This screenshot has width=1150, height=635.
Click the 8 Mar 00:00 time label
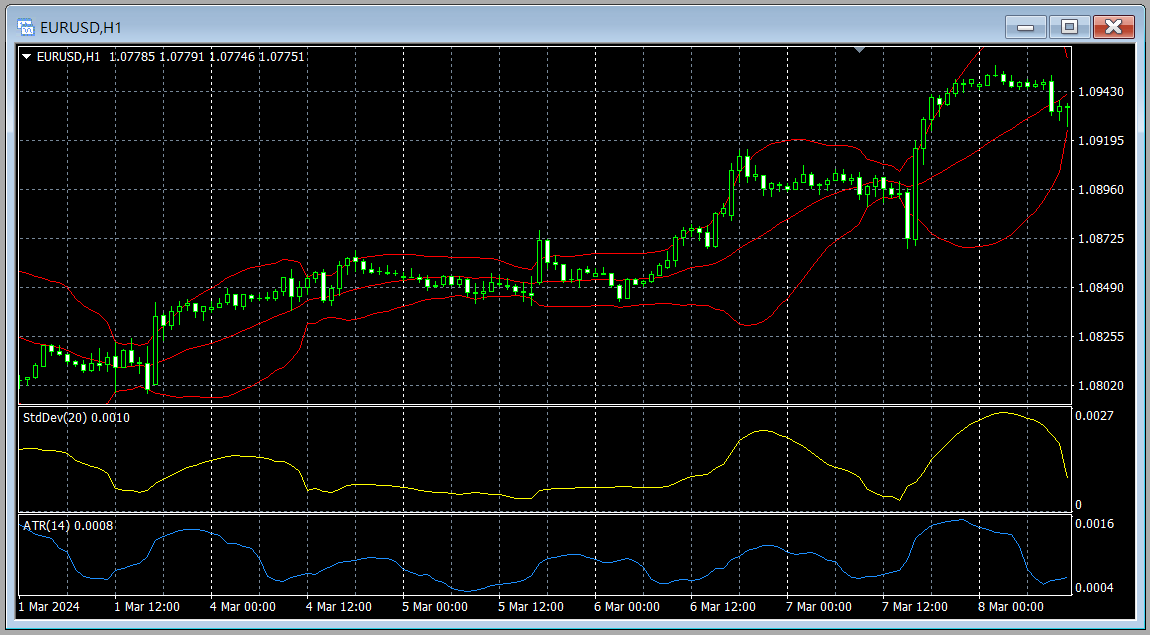pyautogui.click(x=1011, y=607)
